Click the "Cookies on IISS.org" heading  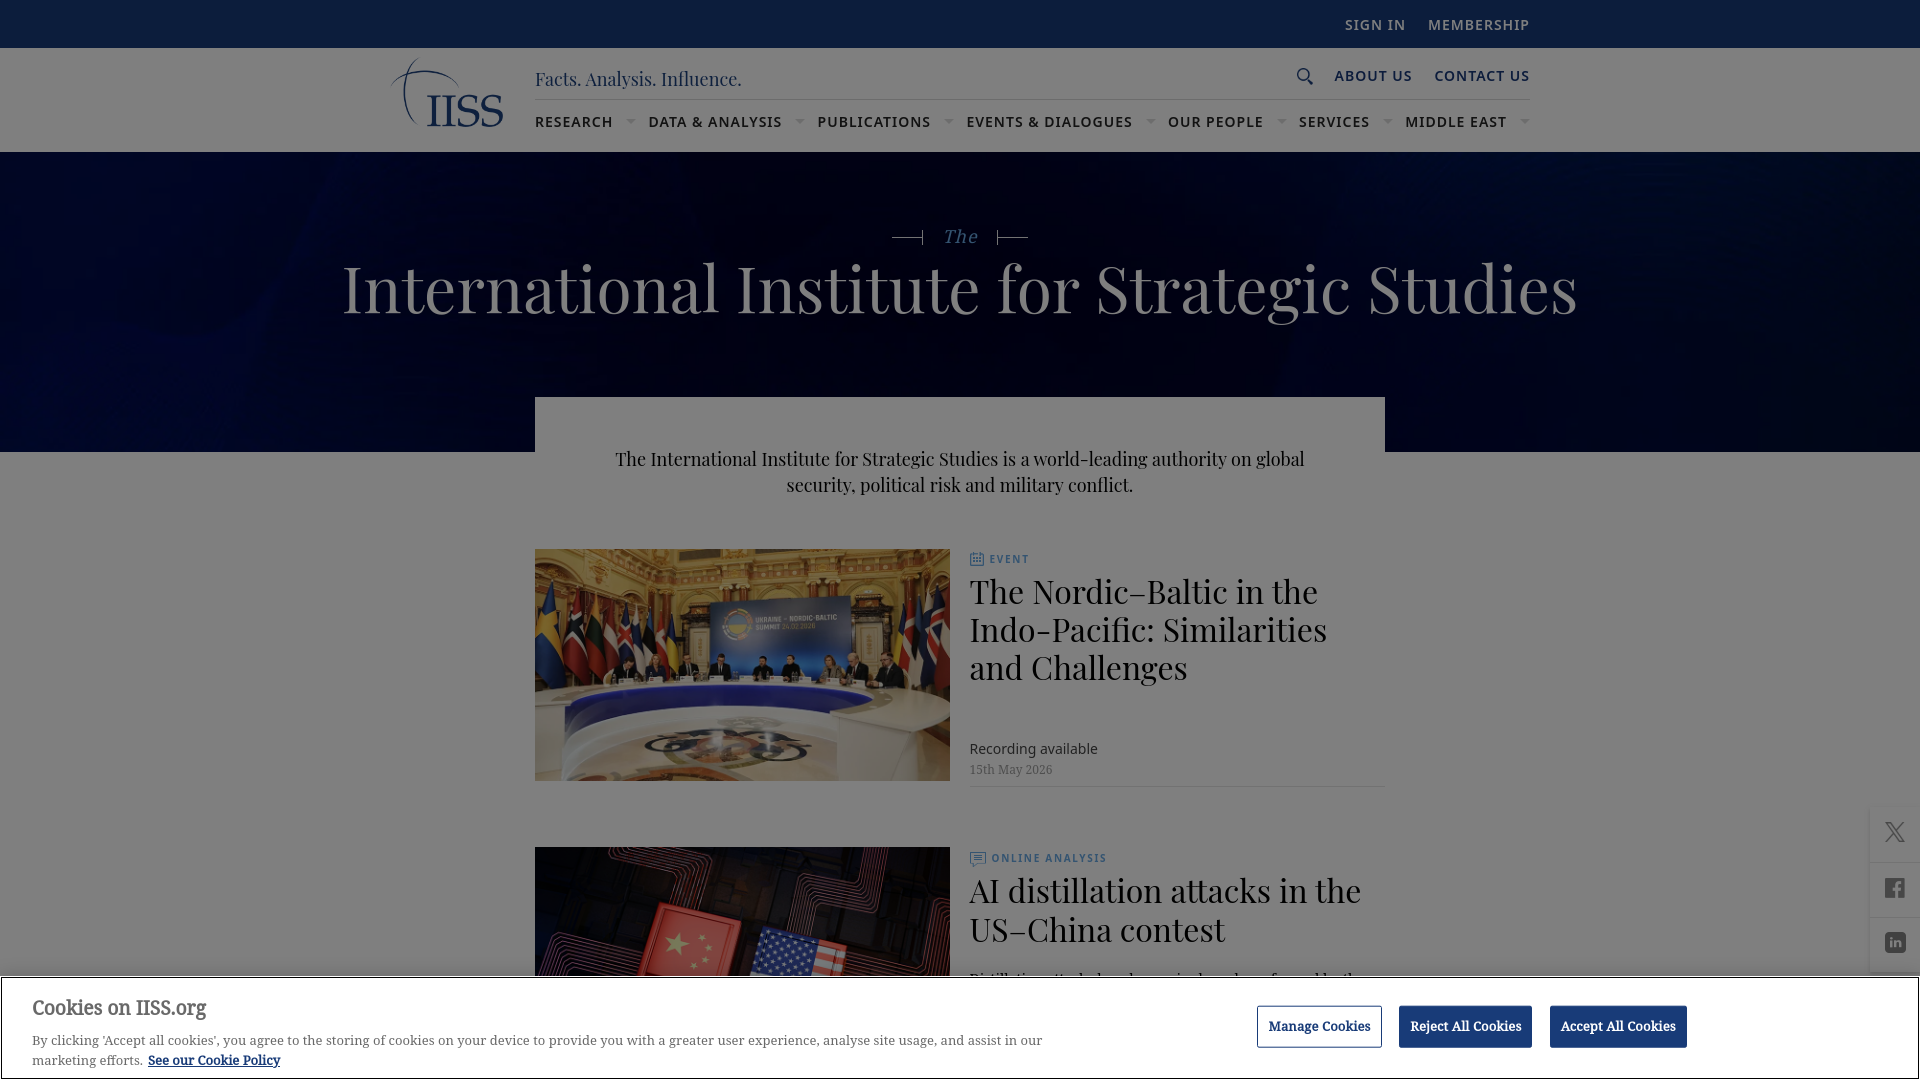(119, 1008)
